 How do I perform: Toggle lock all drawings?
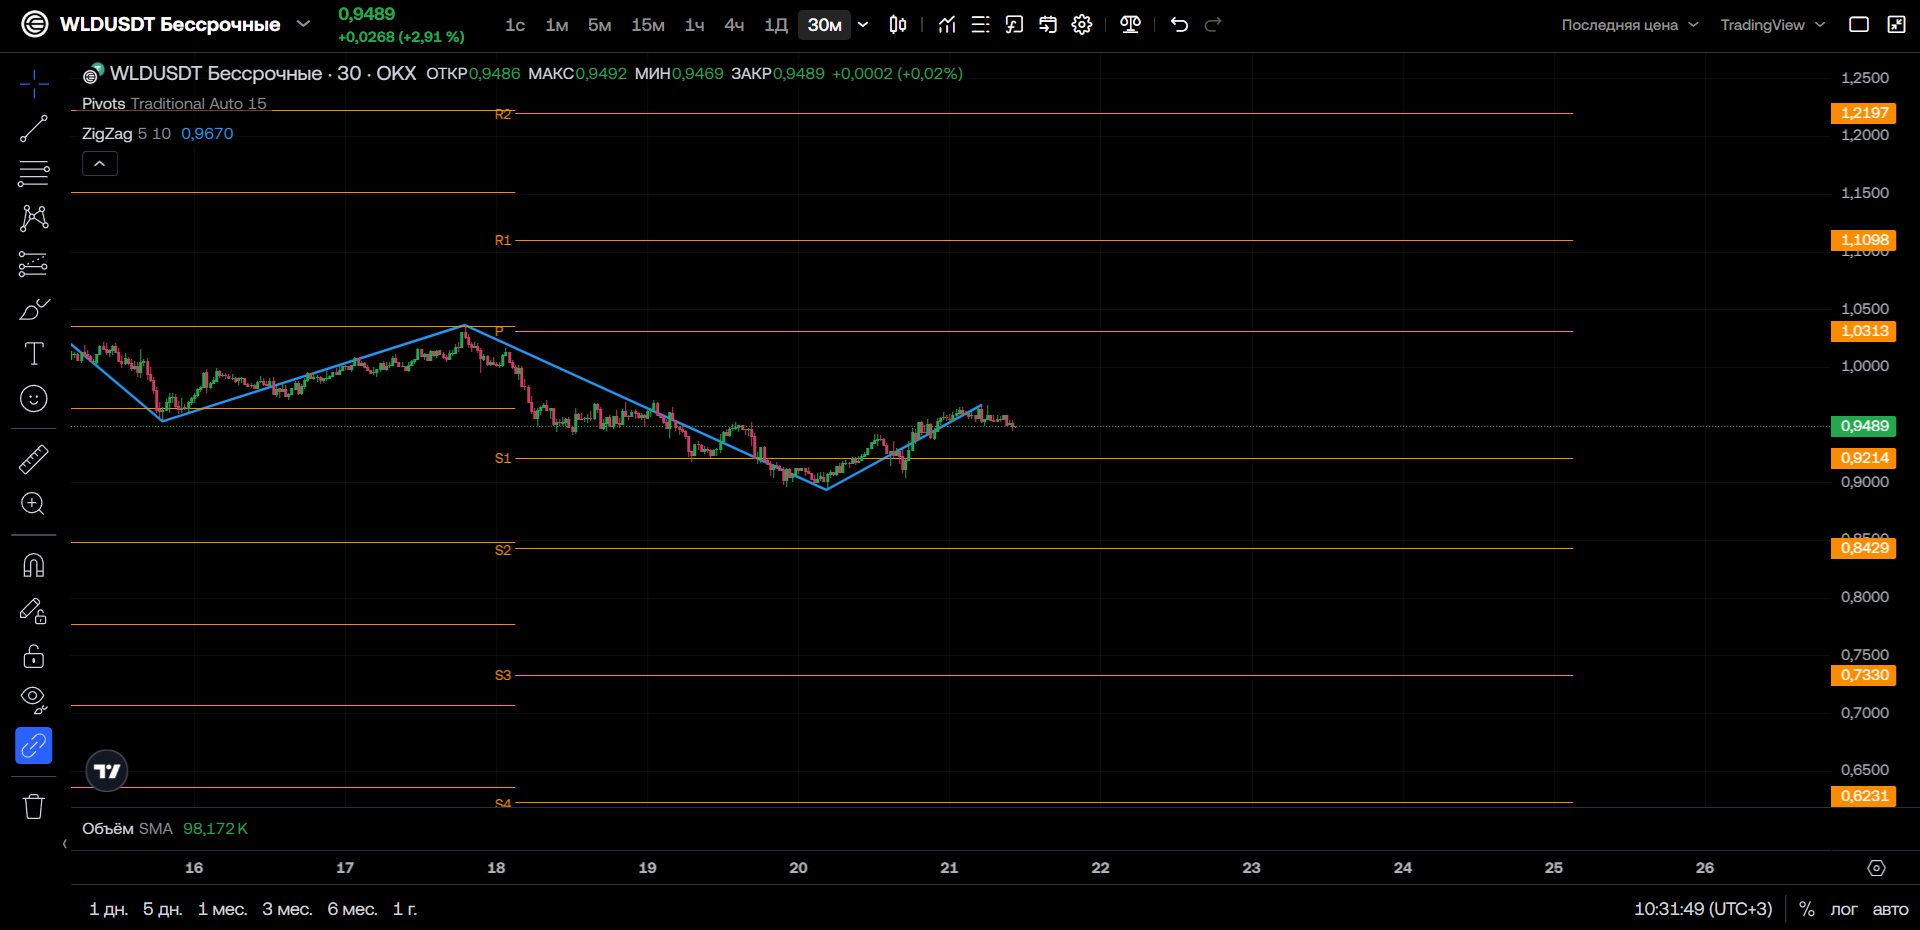(x=34, y=656)
